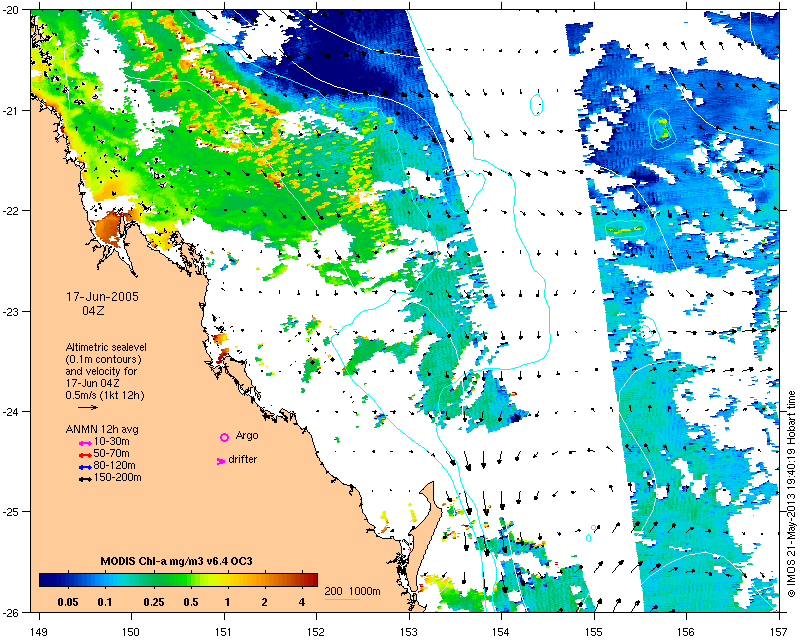Click the 'and velocity for' text line
The image size is (800, 640).
[x=101, y=371]
